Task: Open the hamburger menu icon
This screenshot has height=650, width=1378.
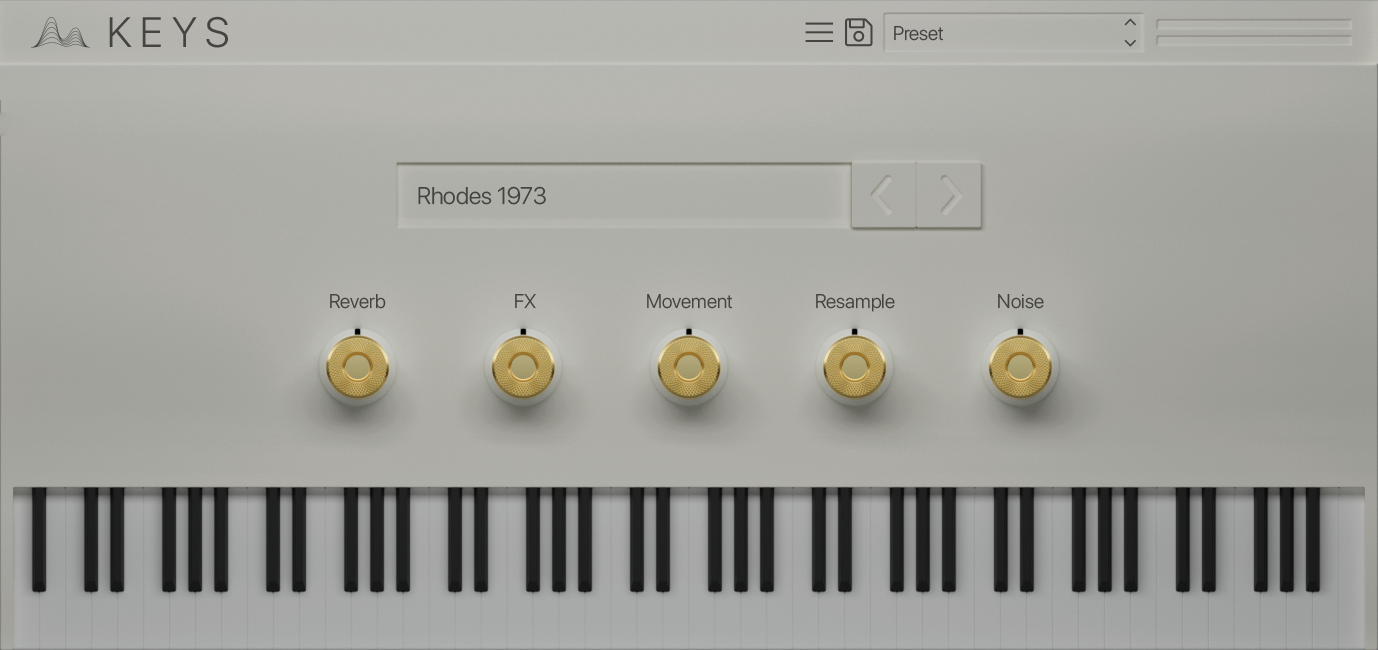Action: coord(819,33)
